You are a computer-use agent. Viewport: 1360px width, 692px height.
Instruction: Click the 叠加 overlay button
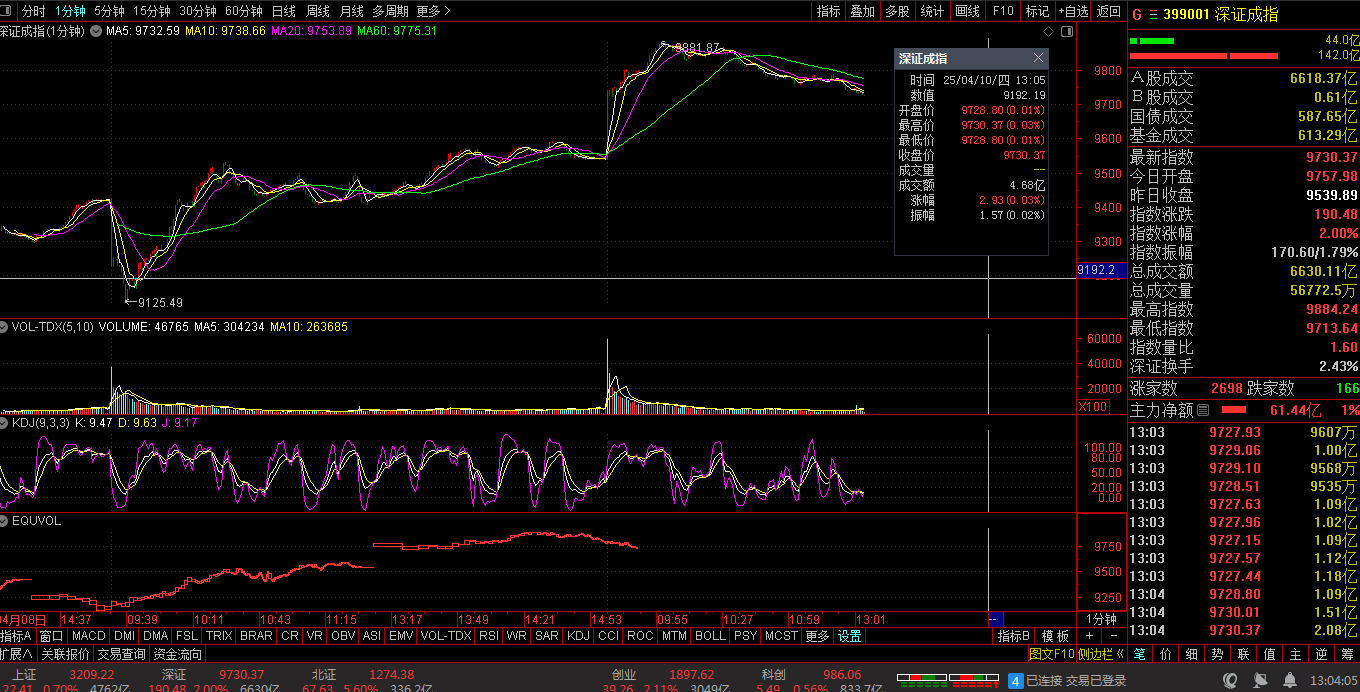[863, 11]
